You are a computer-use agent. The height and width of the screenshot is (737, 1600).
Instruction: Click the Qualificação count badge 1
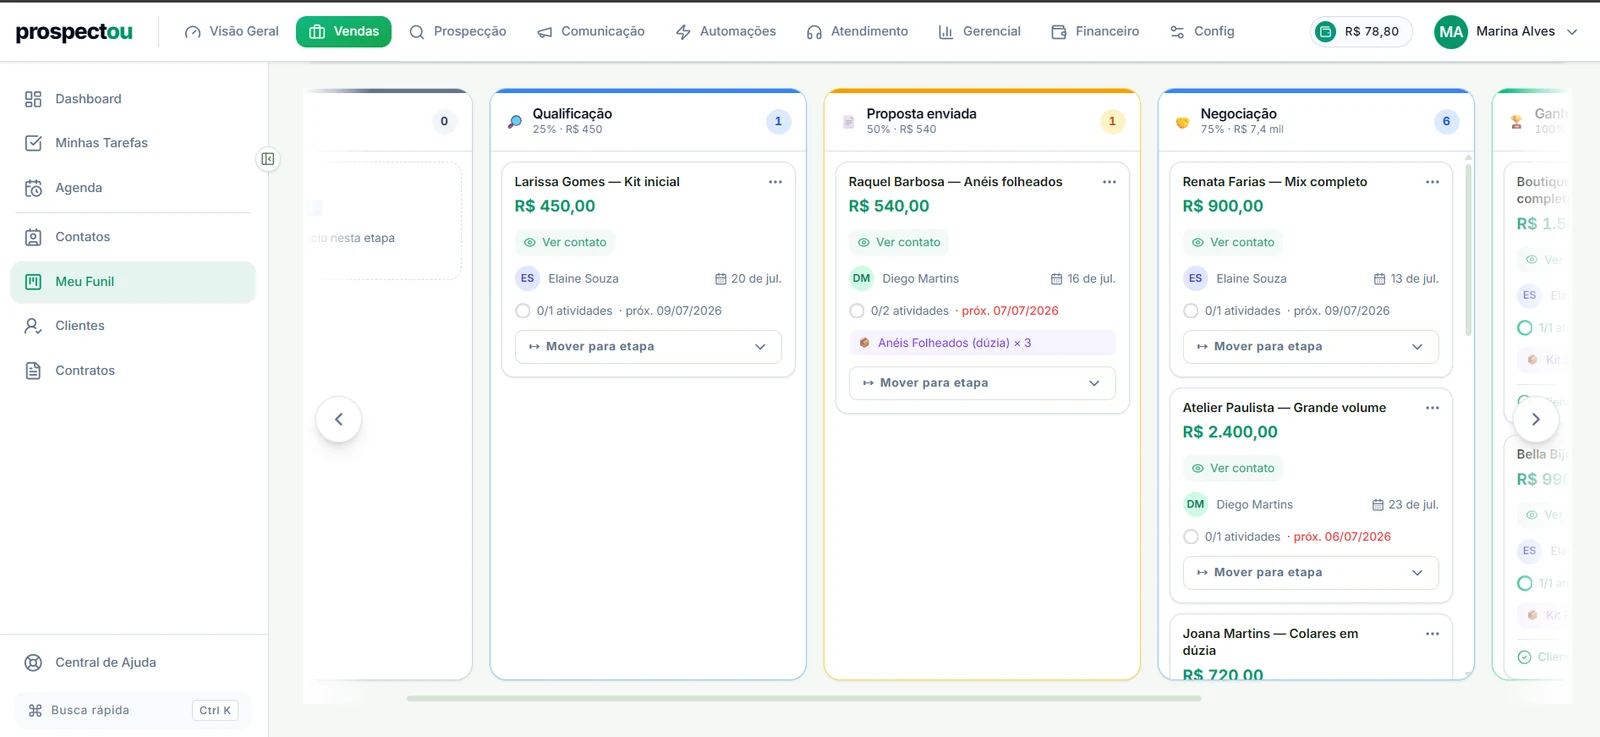778,121
